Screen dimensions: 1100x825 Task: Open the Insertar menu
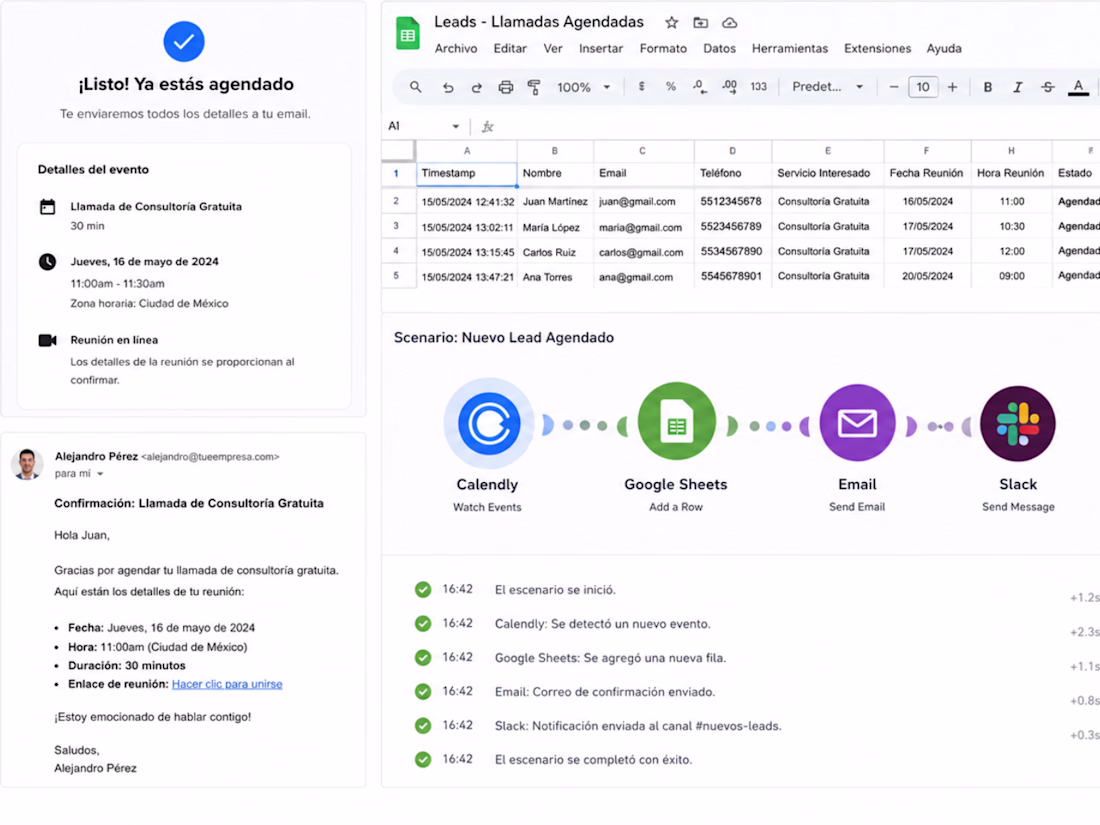601,48
